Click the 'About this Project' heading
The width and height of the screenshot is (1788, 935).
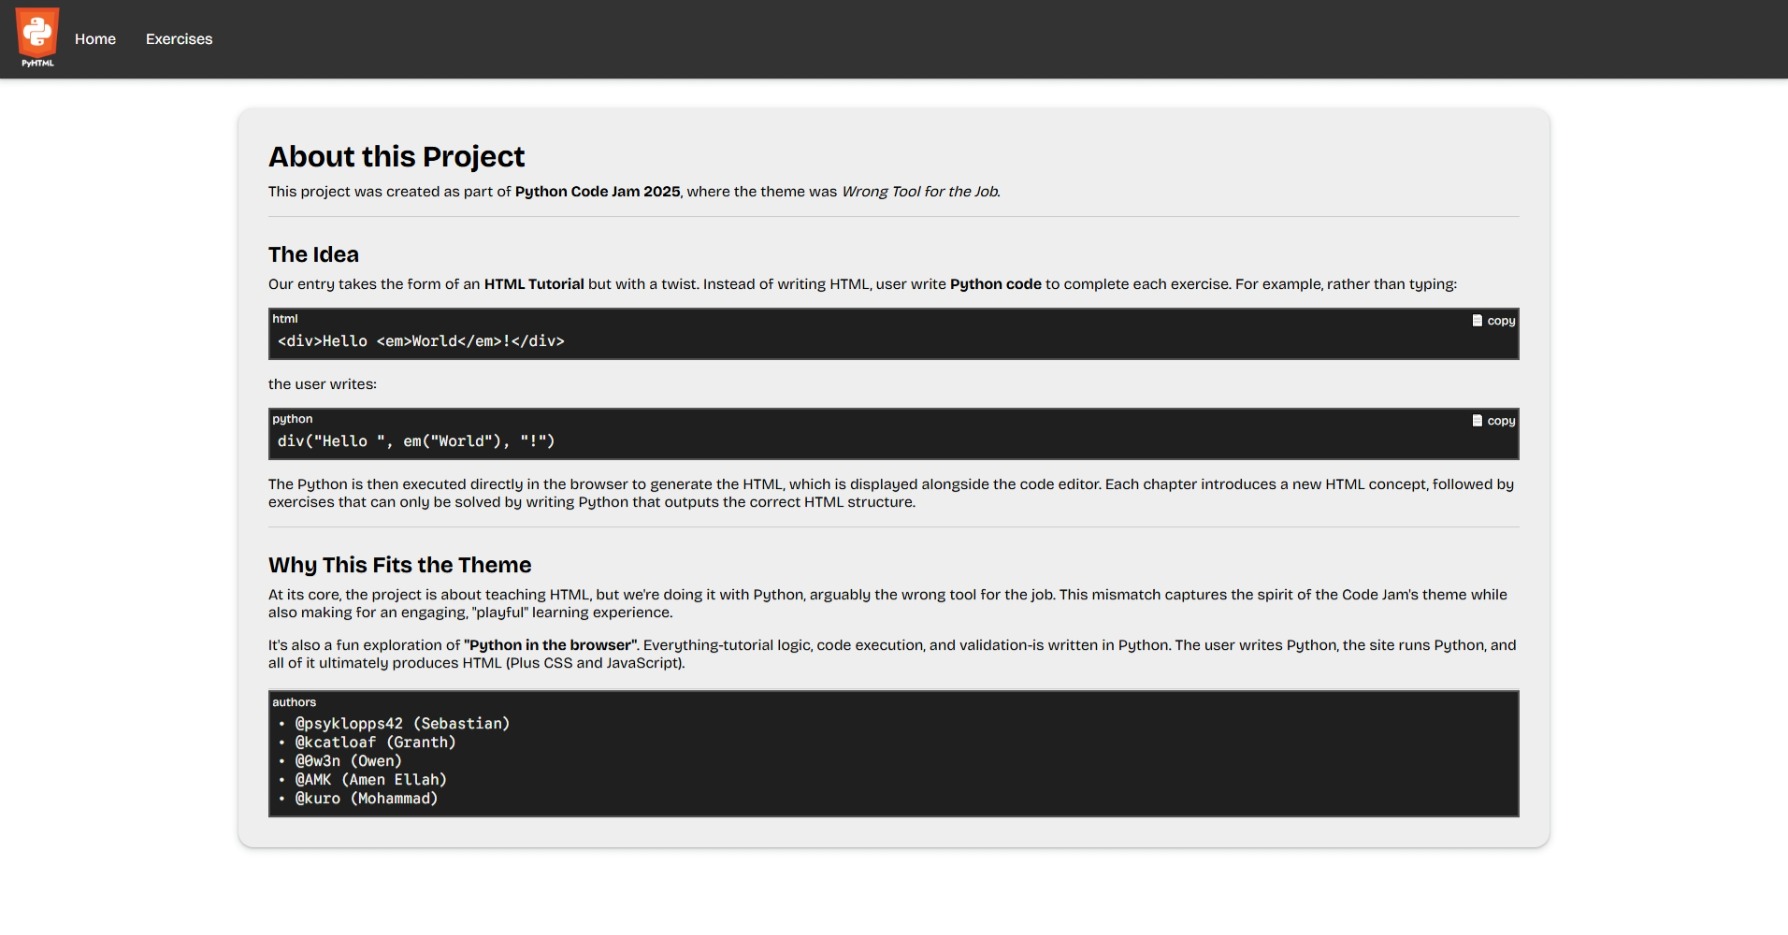coord(396,156)
